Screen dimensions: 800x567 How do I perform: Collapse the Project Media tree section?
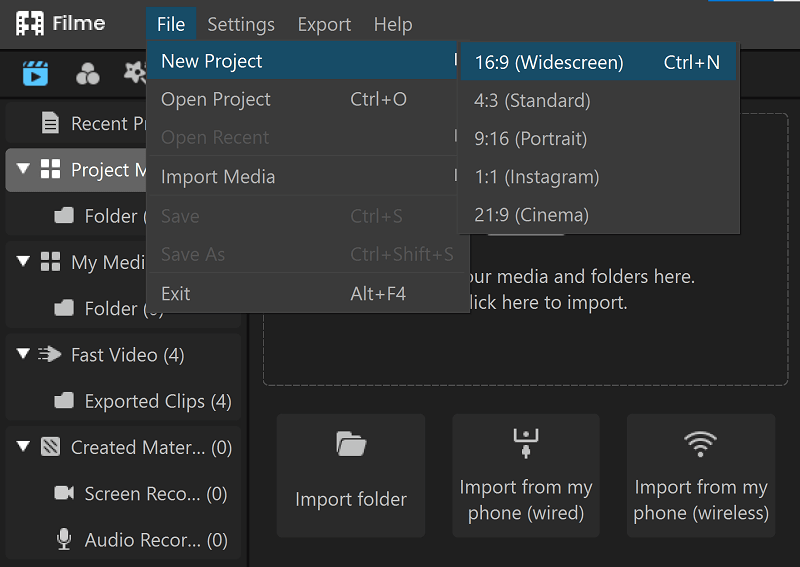[x=23, y=168]
